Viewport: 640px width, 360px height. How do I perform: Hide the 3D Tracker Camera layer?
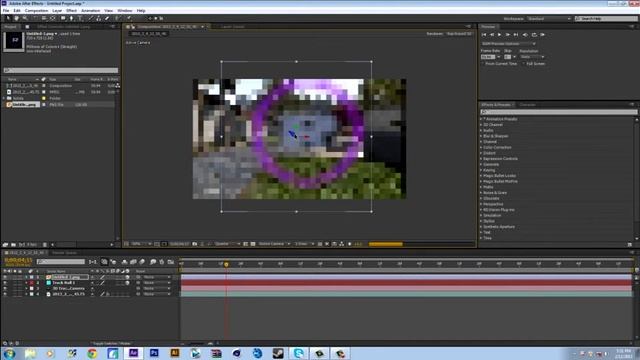5,289
